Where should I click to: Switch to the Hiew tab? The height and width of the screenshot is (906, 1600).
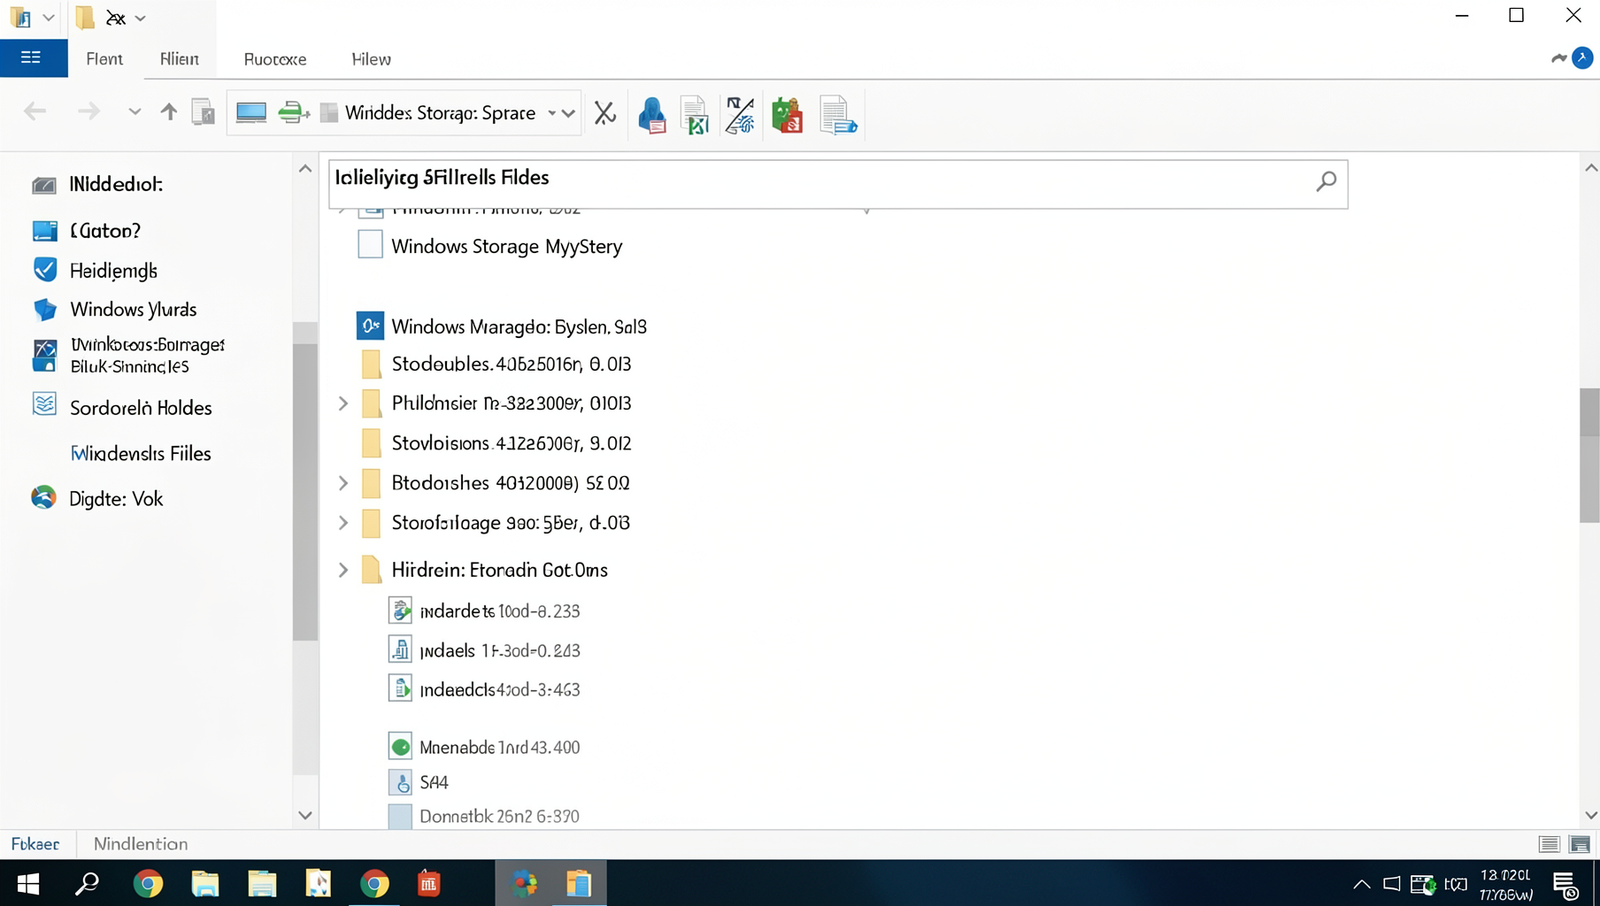371,59
